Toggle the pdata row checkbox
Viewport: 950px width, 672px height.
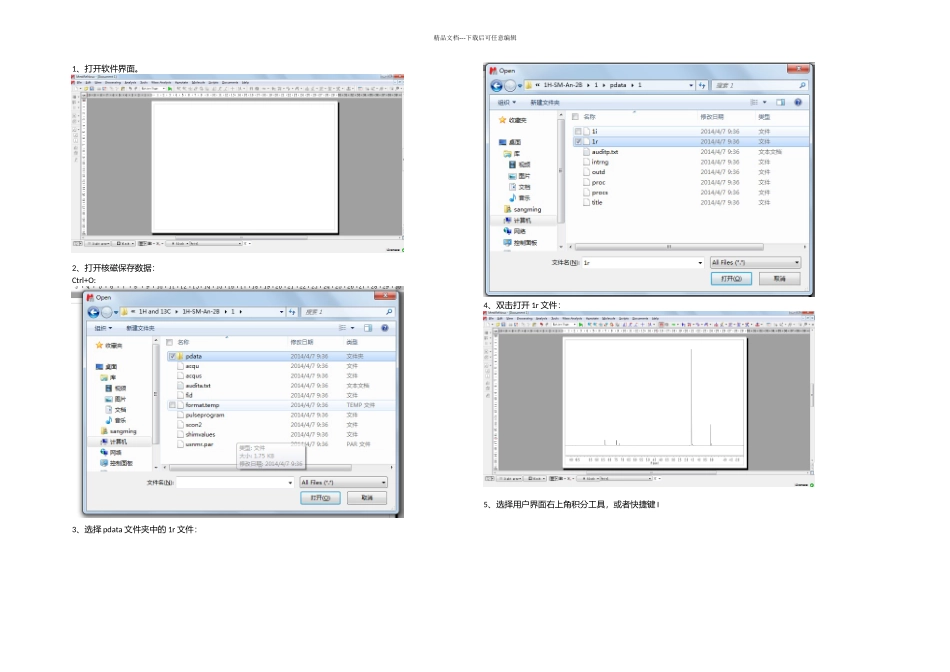coord(172,356)
